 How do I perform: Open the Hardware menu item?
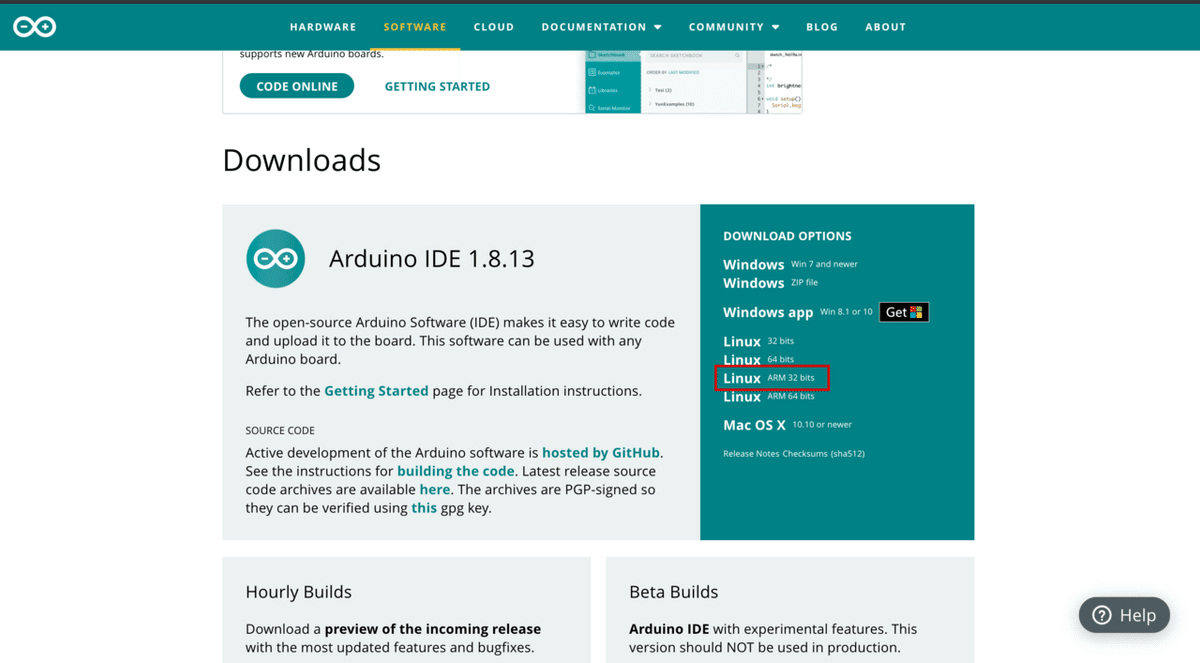point(323,27)
